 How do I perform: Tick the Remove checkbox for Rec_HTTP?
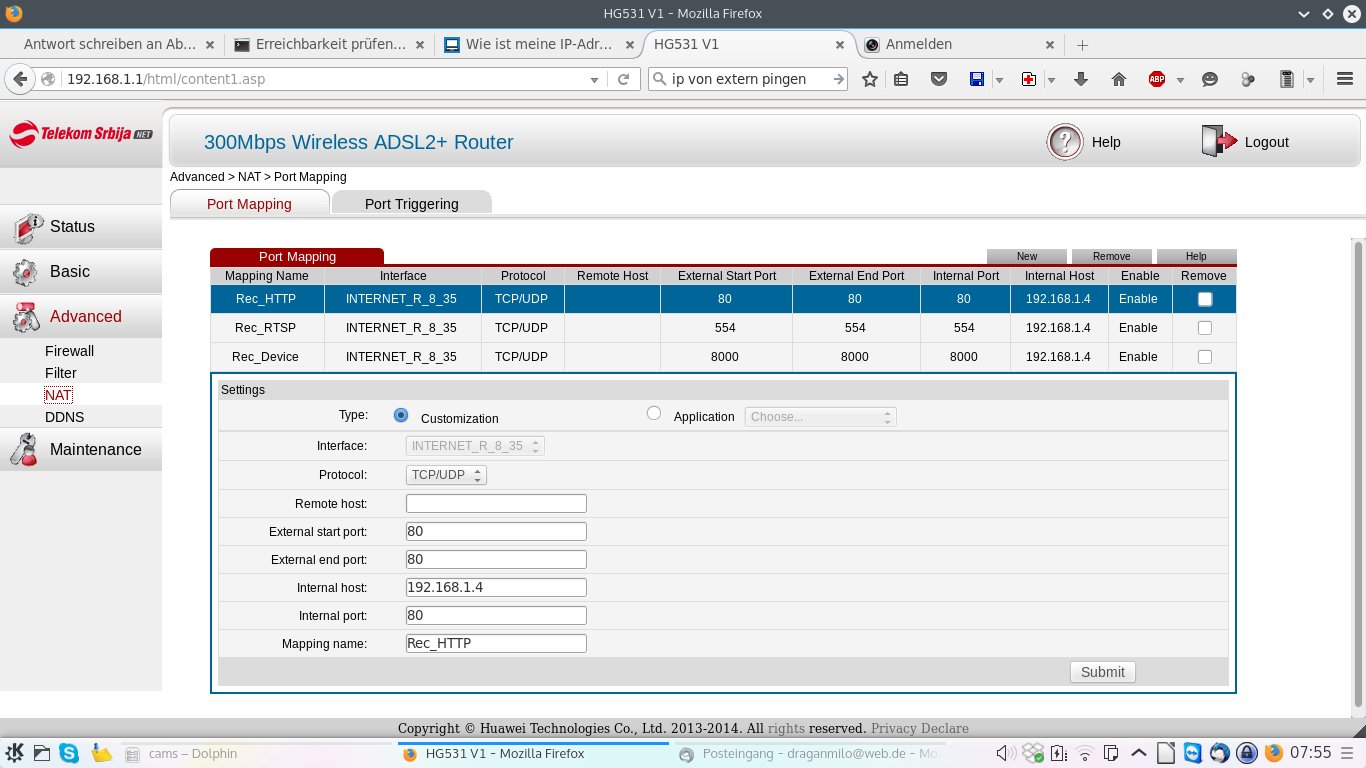1204,299
